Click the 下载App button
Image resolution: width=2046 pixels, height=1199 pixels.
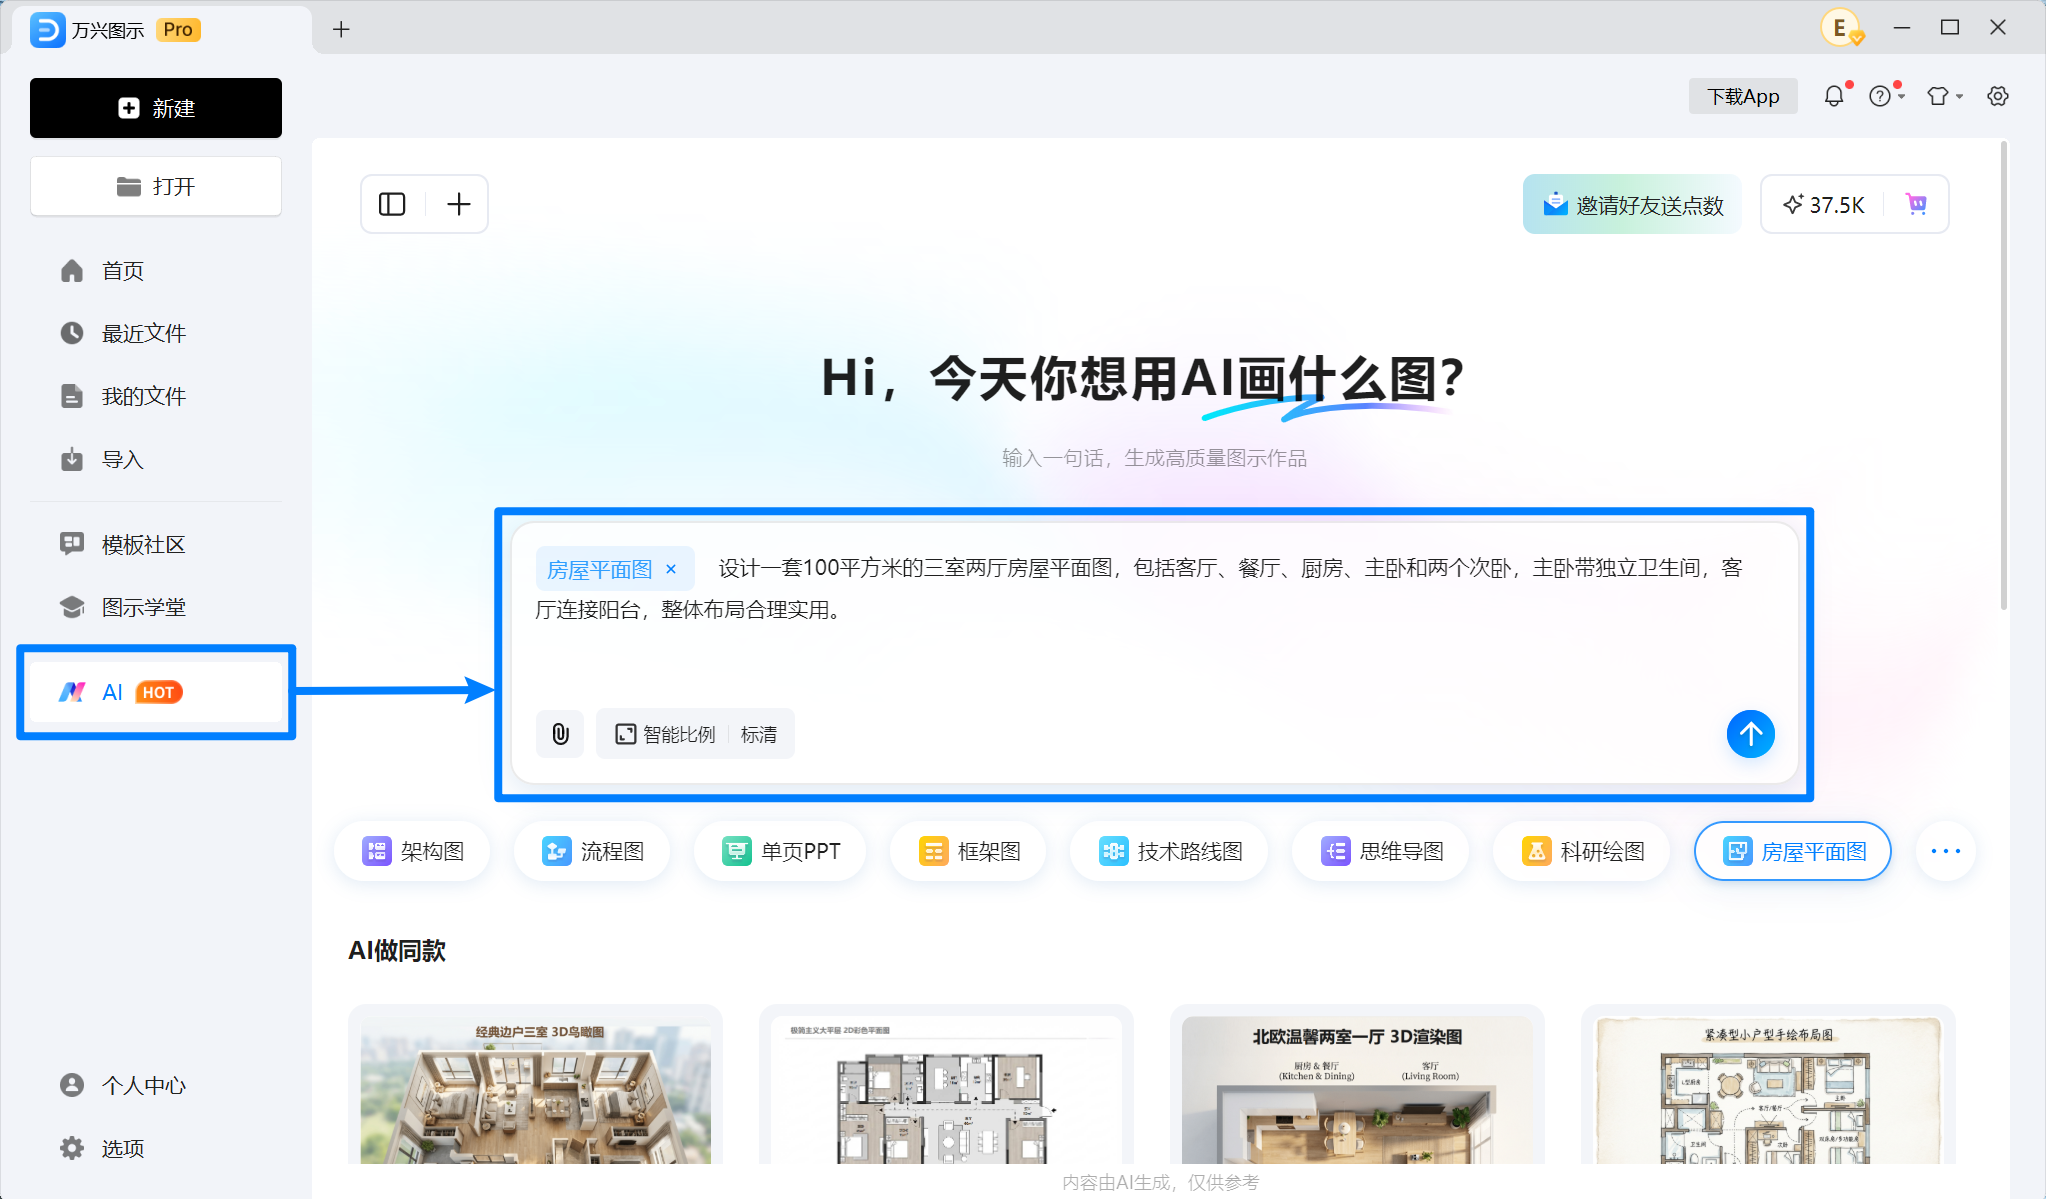(x=1743, y=96)
